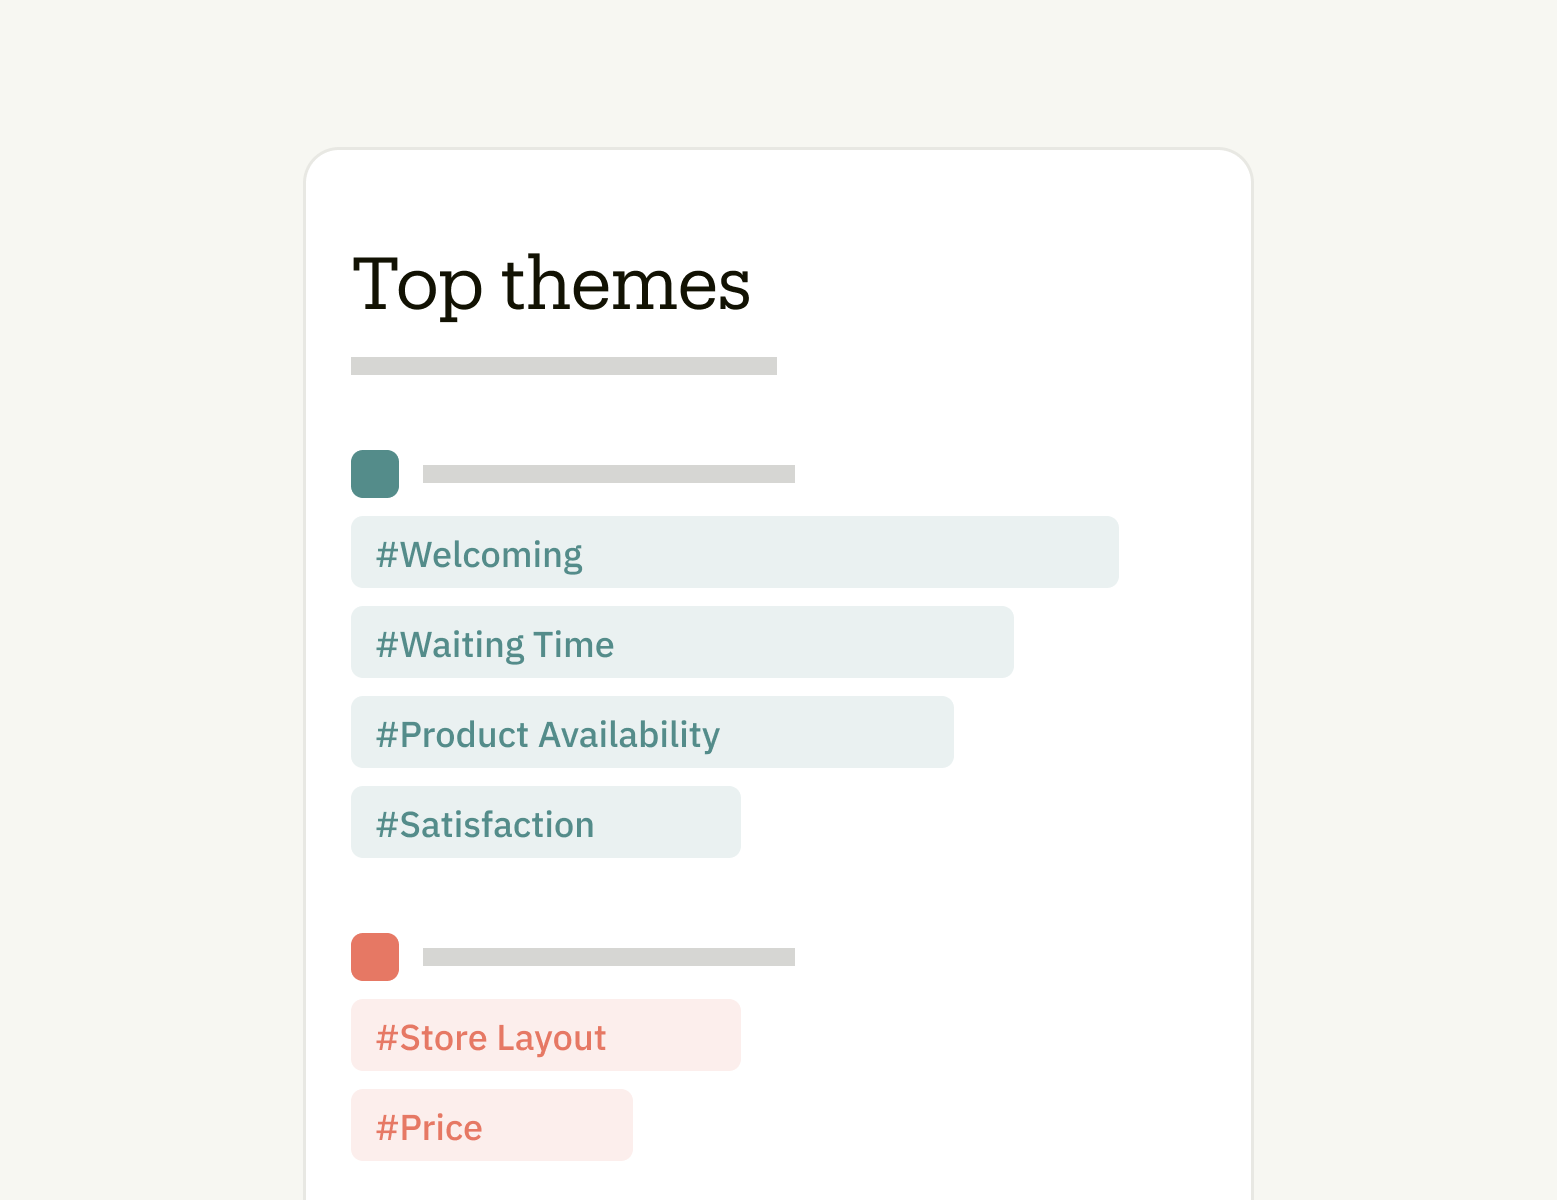Select the longest teal theme bar
1557x1200 pixels.
coord(735,552)
